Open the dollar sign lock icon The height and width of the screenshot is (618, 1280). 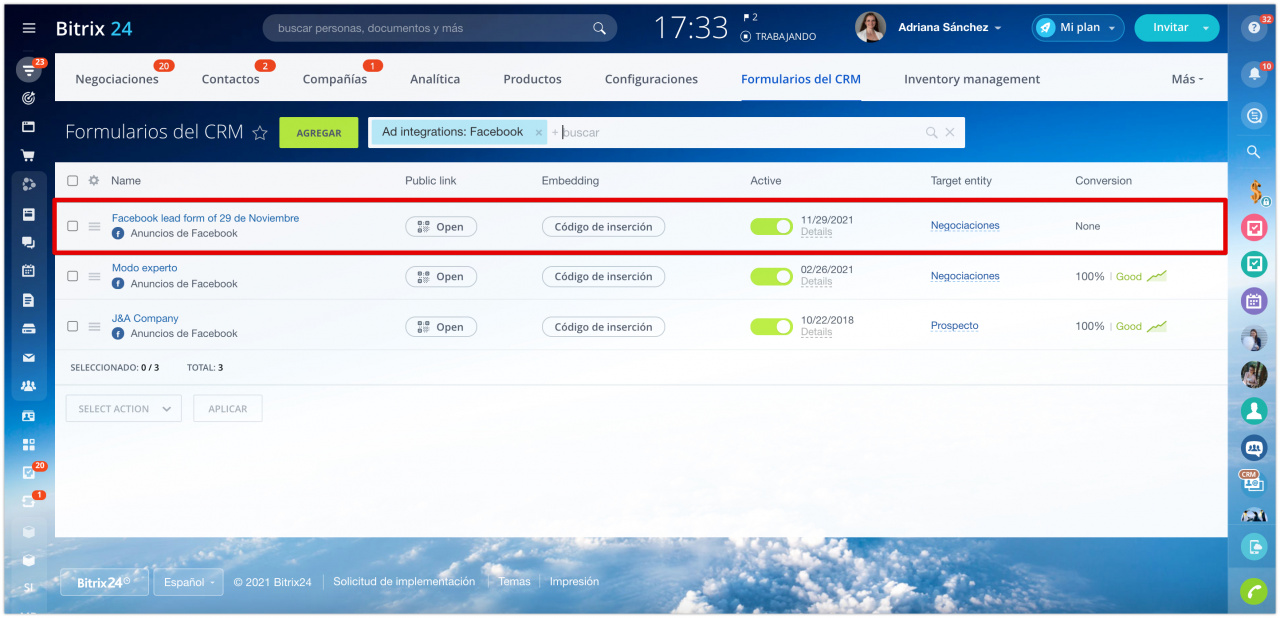[1254, 191]
